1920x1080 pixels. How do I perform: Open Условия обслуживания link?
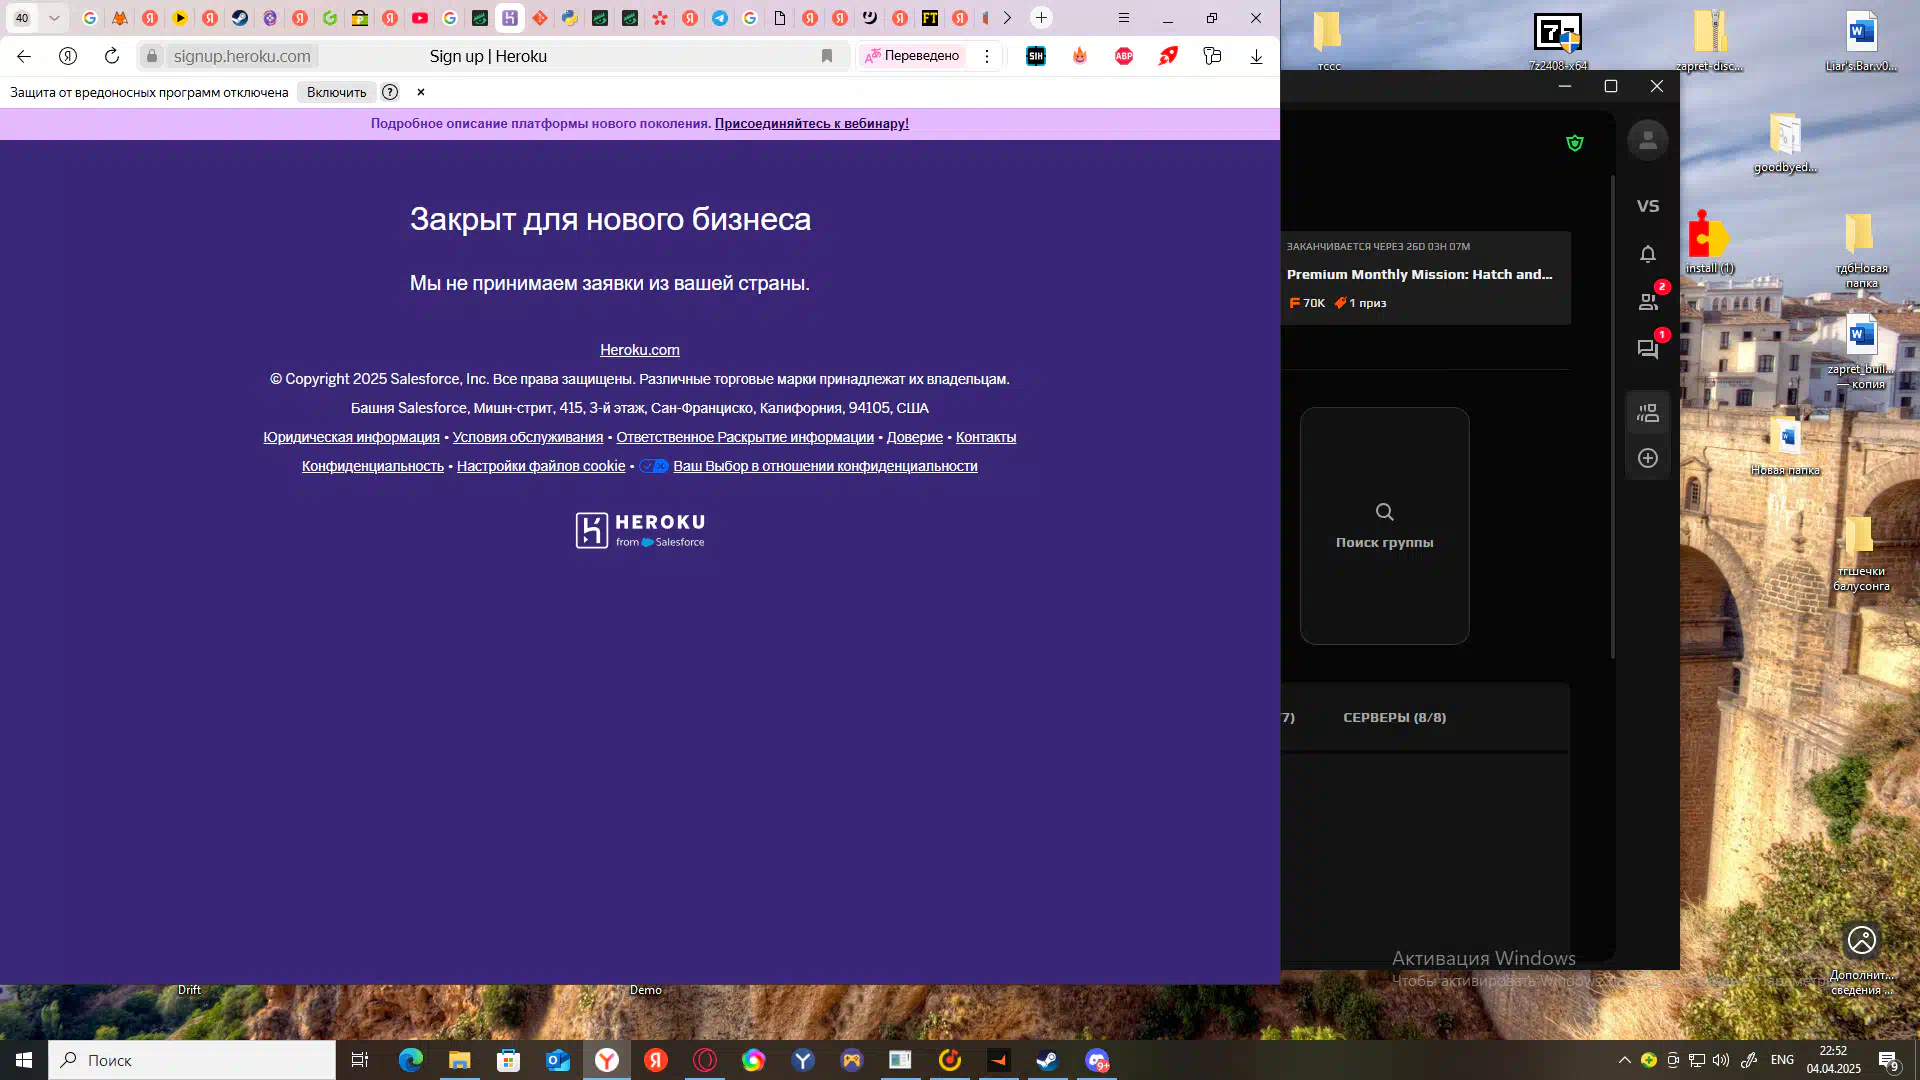pyautogui.click(x=527, y=437)
